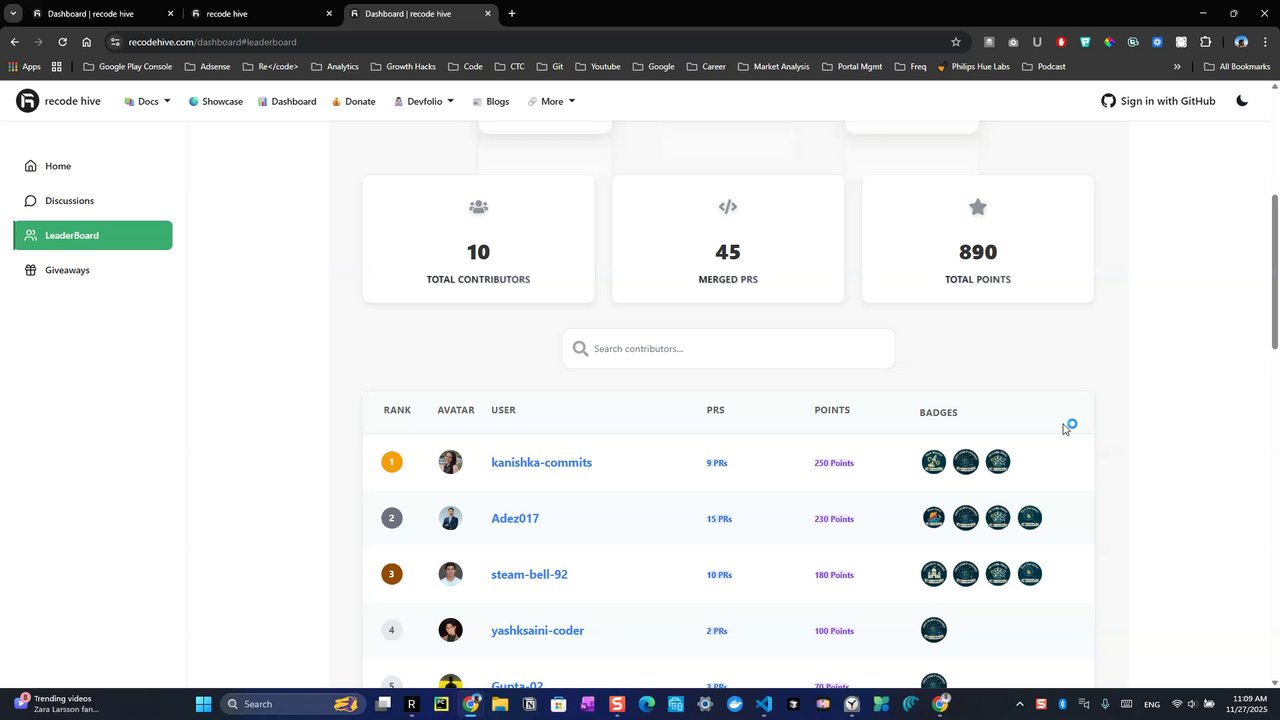The height and width of the screenshot is (720, 1280).
Task: Open File Explorer from the taskbar
Action: 500,704
